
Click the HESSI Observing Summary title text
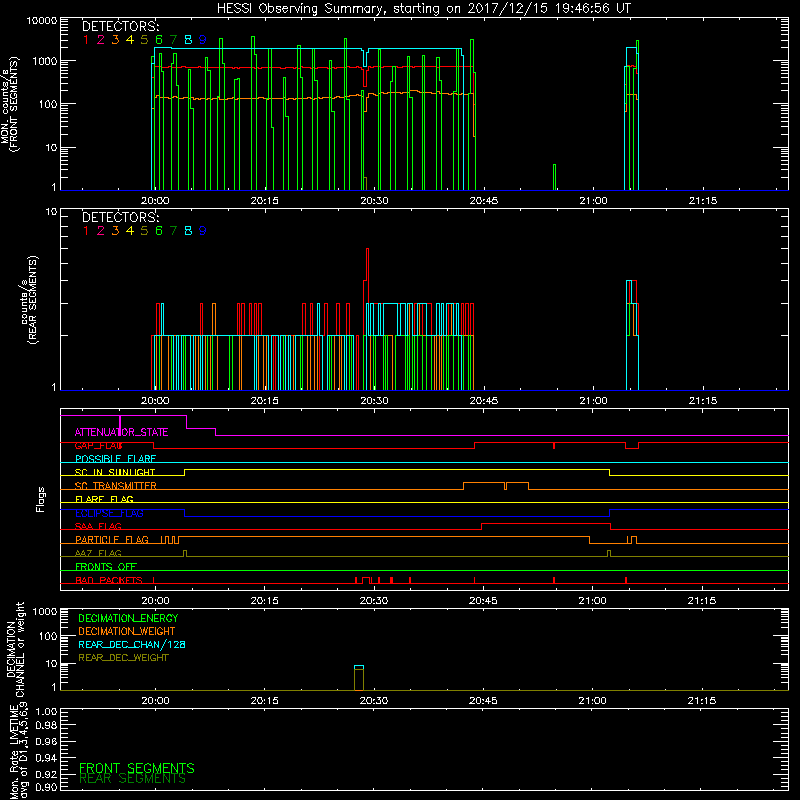click(423, 8)
